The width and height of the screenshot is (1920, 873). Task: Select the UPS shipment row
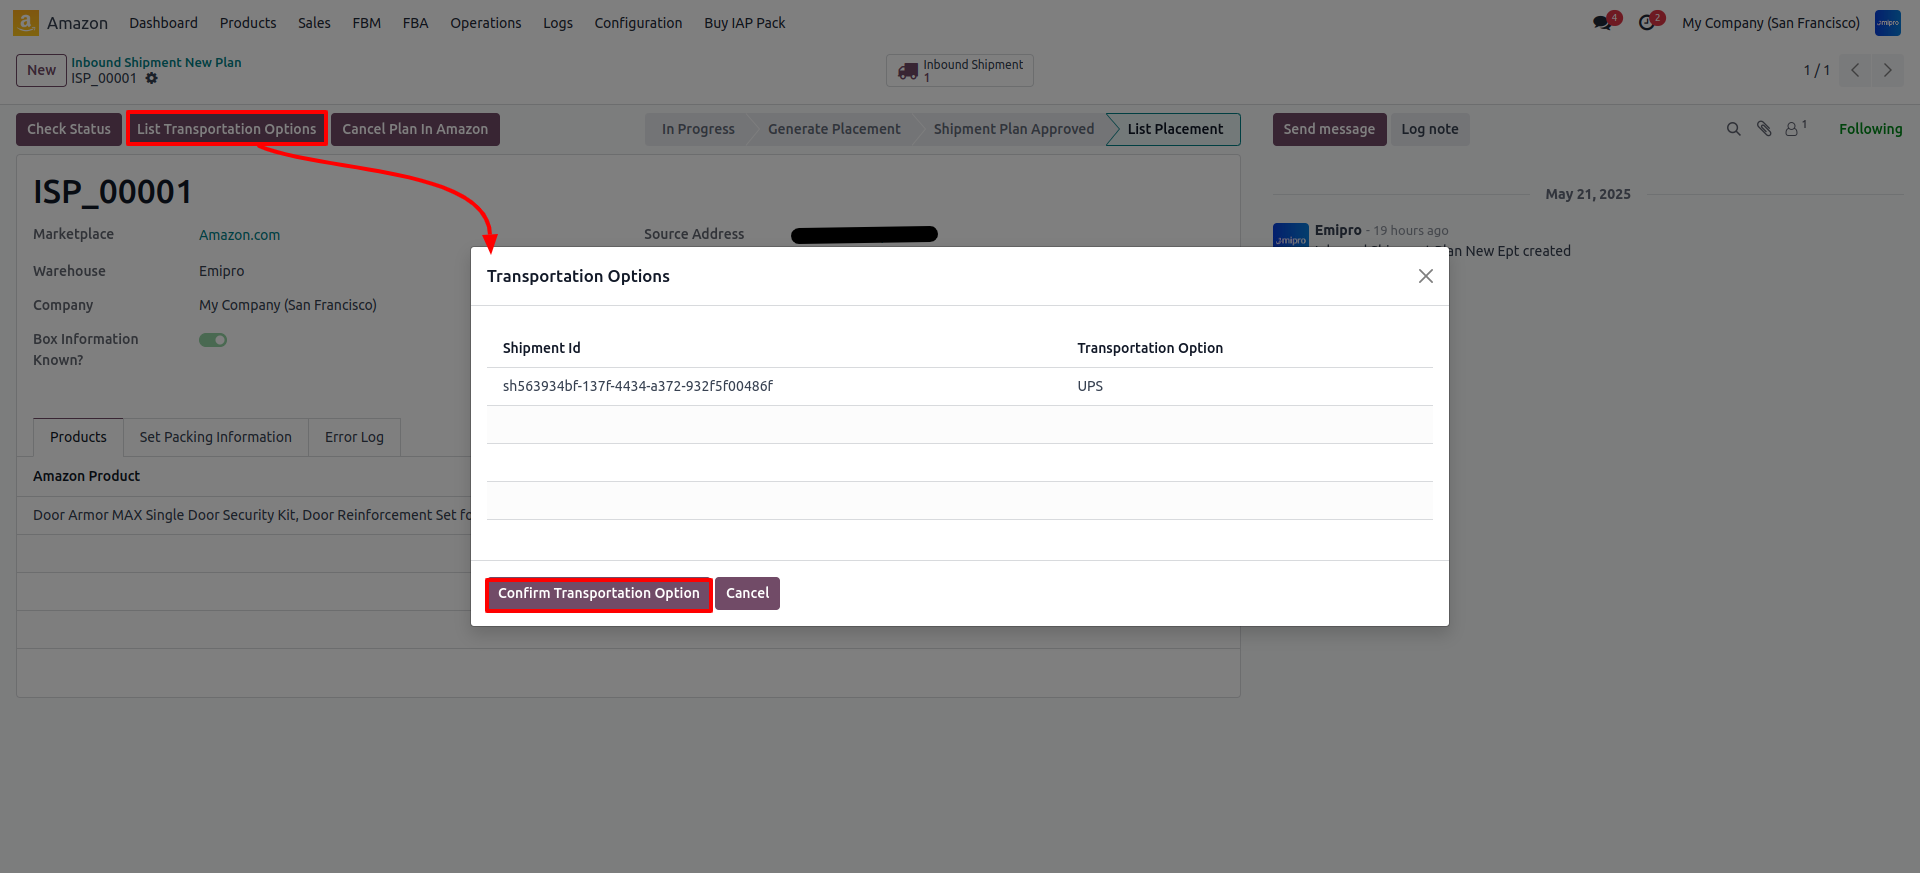[x=958, y=386]
